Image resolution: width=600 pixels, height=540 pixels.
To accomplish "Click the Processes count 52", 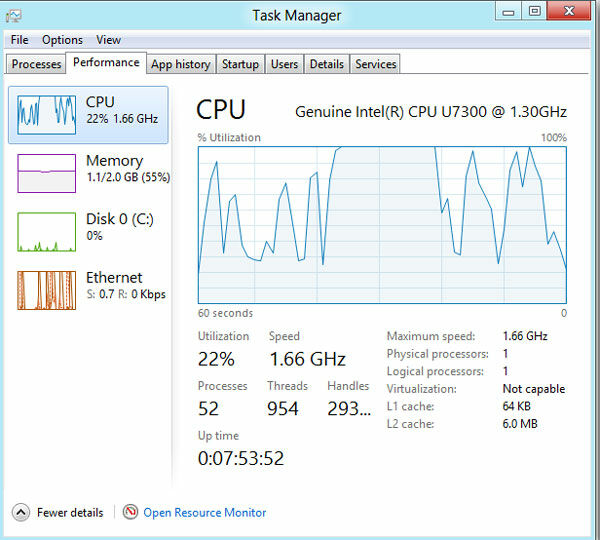I will pos(209,409).
